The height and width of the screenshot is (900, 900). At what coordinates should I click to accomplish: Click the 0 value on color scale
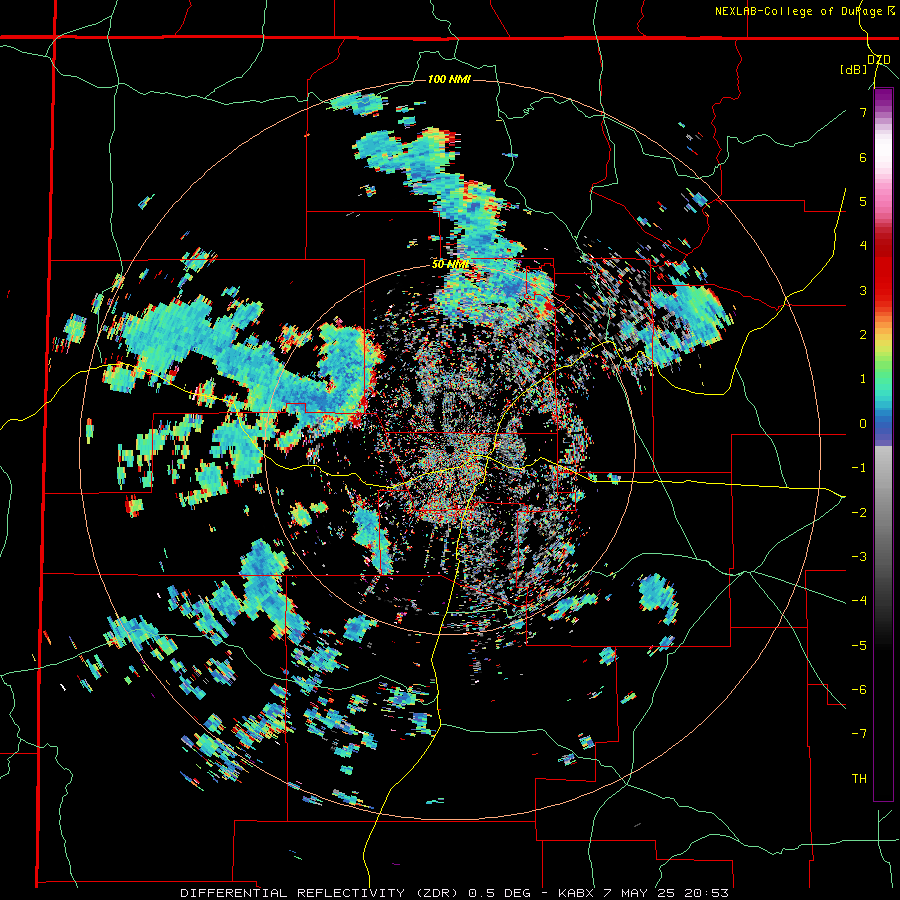(863, 424)
